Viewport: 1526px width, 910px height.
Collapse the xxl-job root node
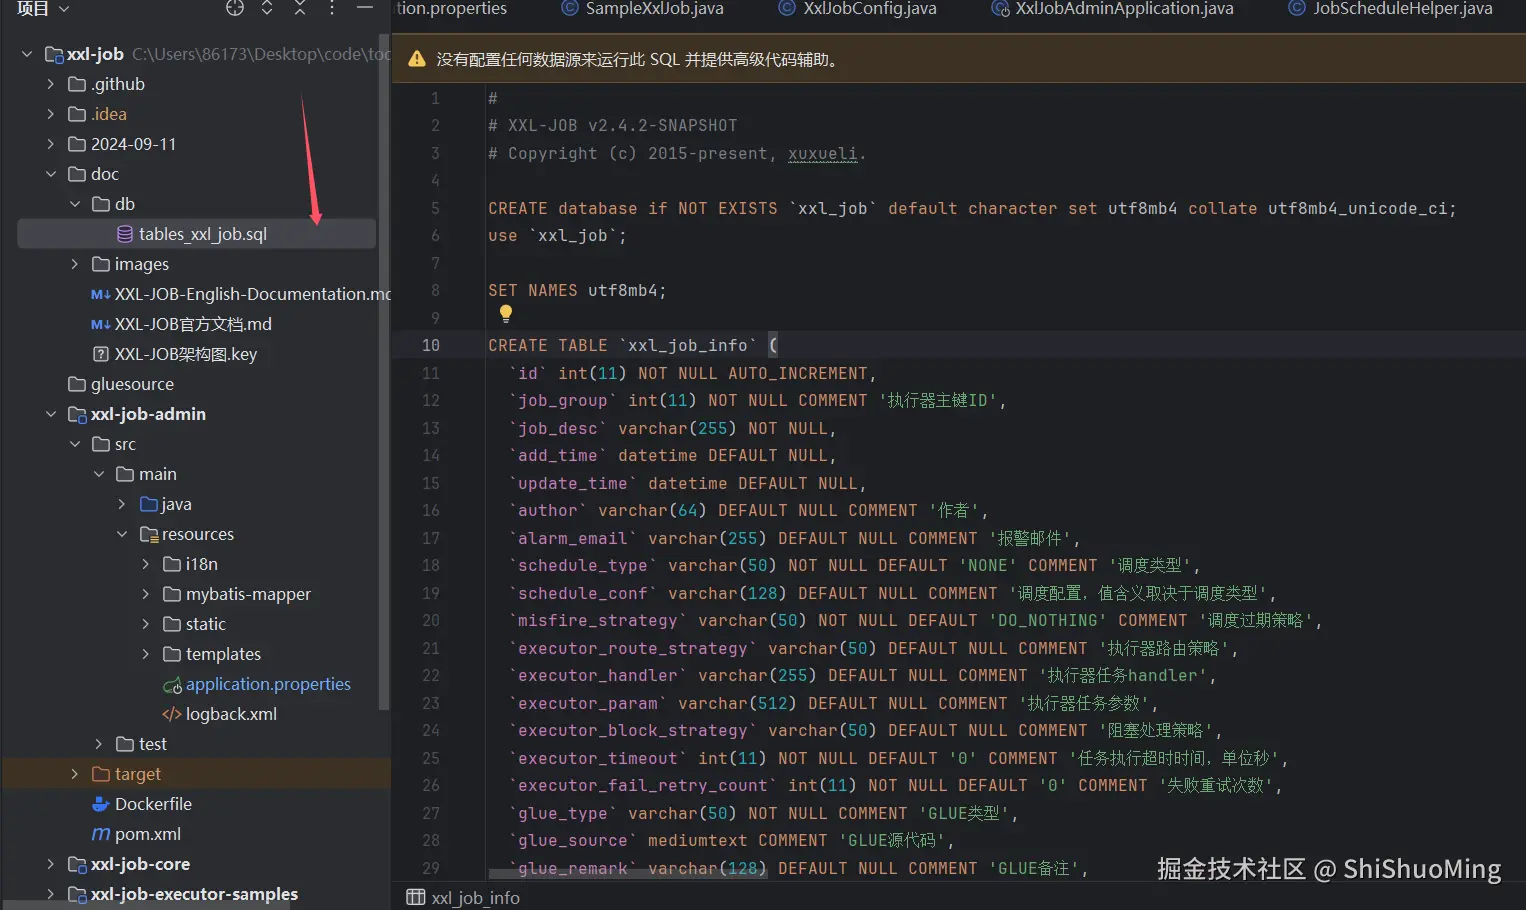tap(27, 54)
